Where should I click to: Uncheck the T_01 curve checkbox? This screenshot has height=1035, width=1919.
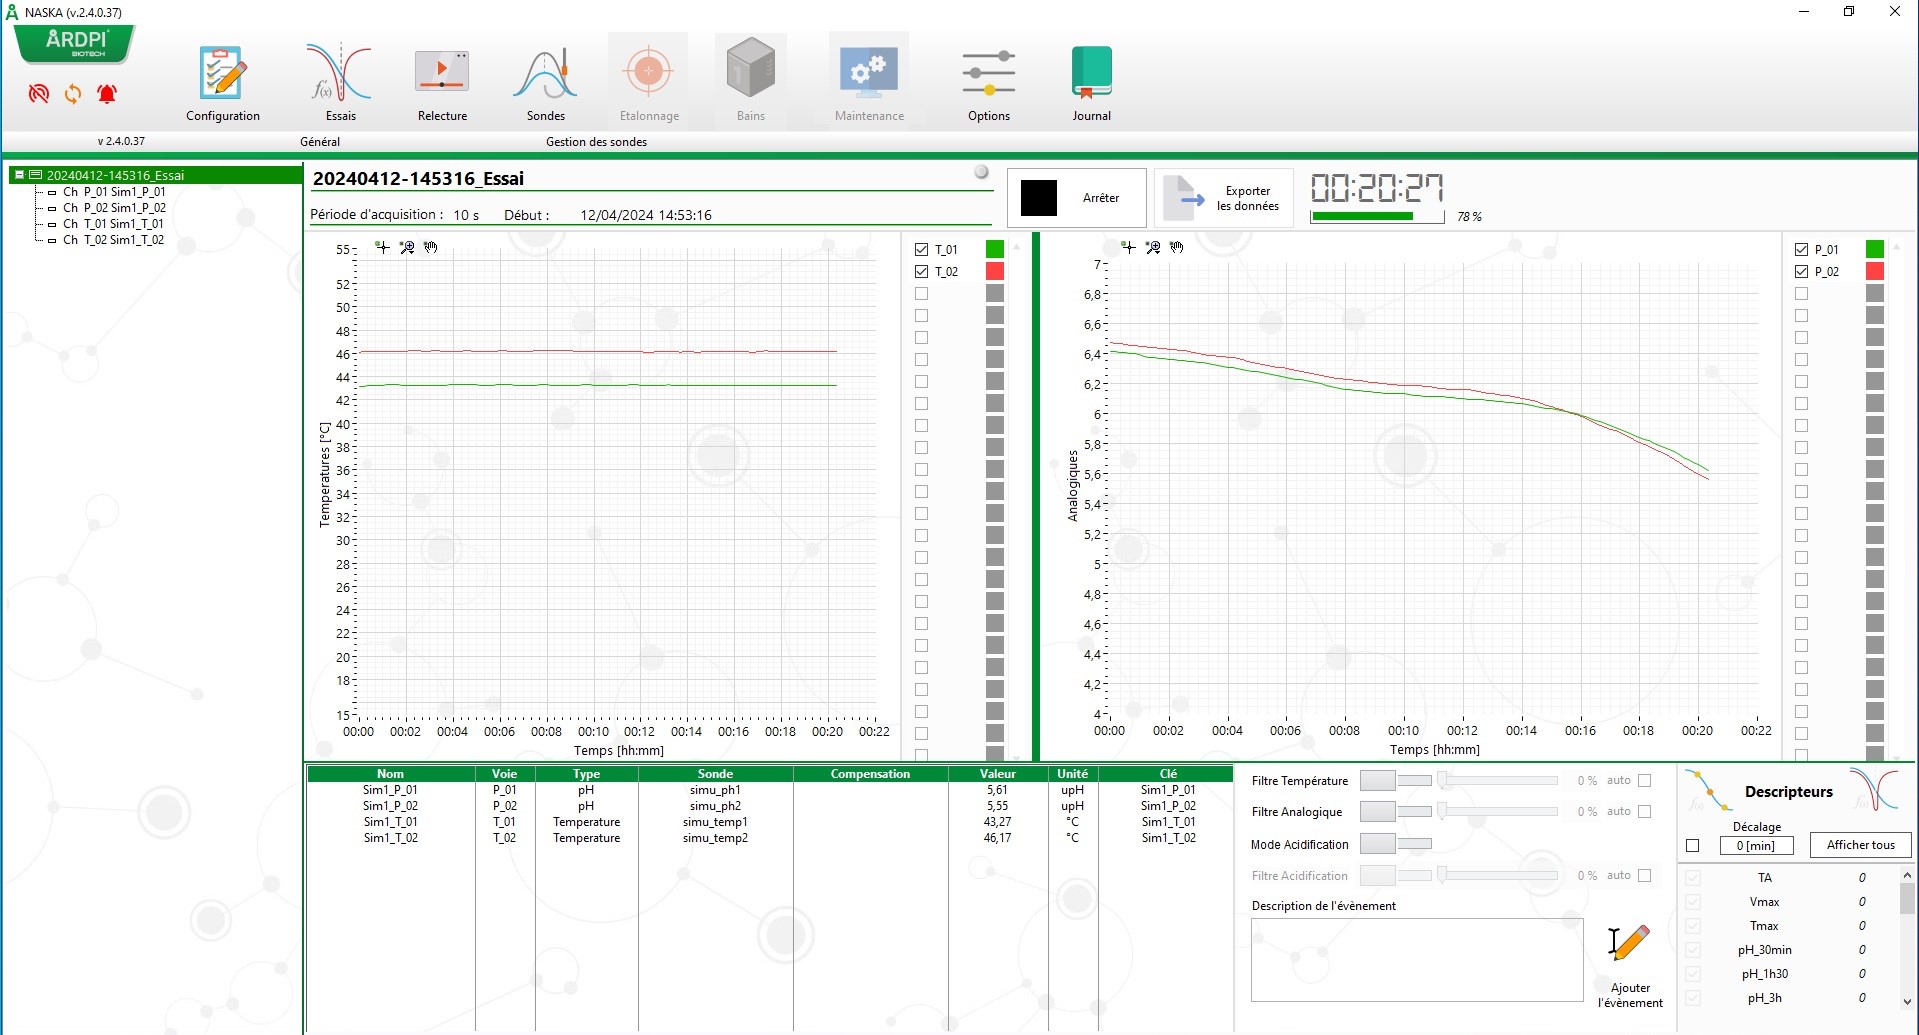[922, 249]
